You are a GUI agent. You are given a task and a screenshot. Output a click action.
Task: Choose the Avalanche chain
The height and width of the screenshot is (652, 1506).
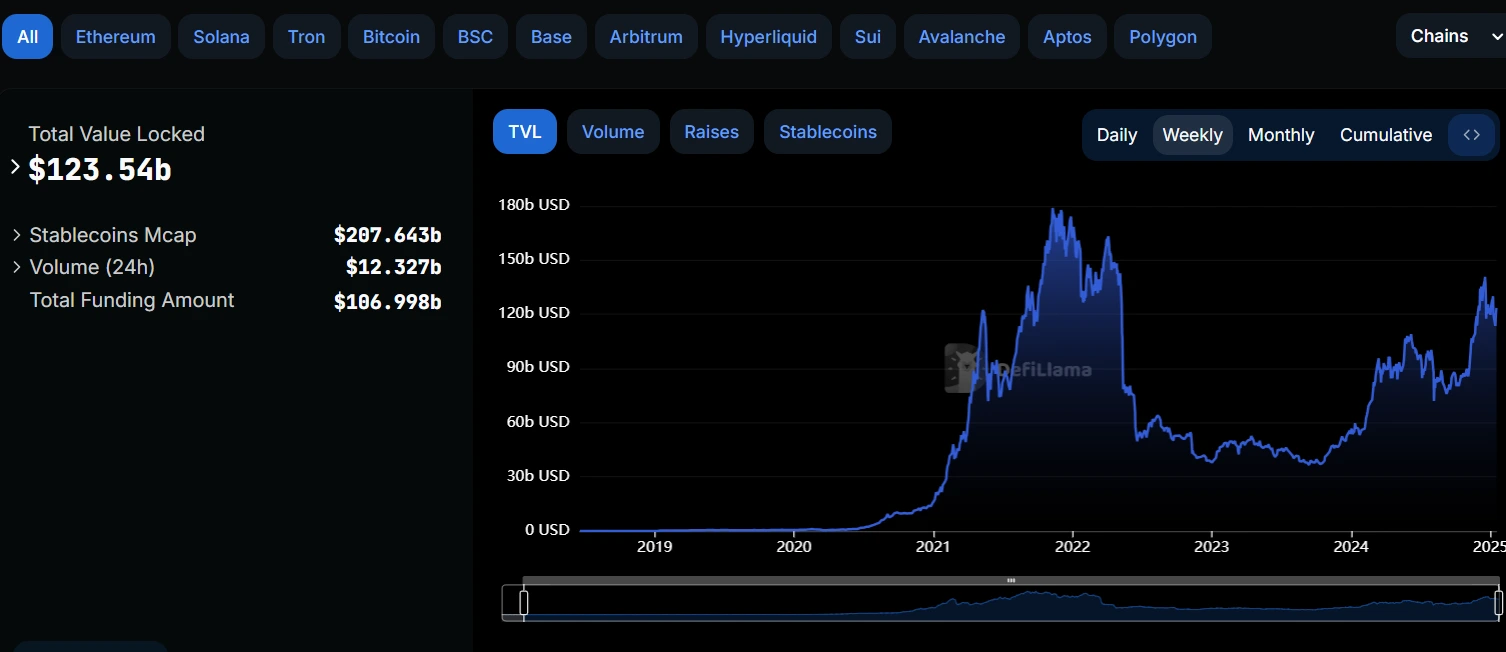click(962, 37)
